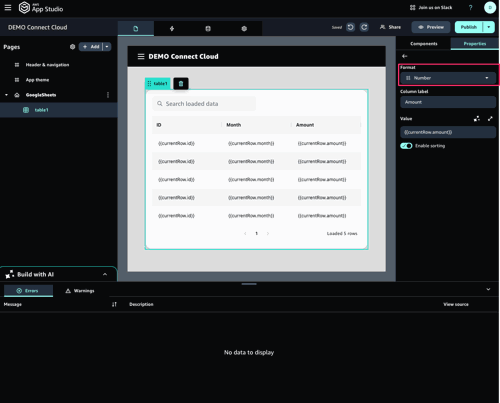Delete table1 with the trash icon

pyautogui.click(x=181, y=83)
